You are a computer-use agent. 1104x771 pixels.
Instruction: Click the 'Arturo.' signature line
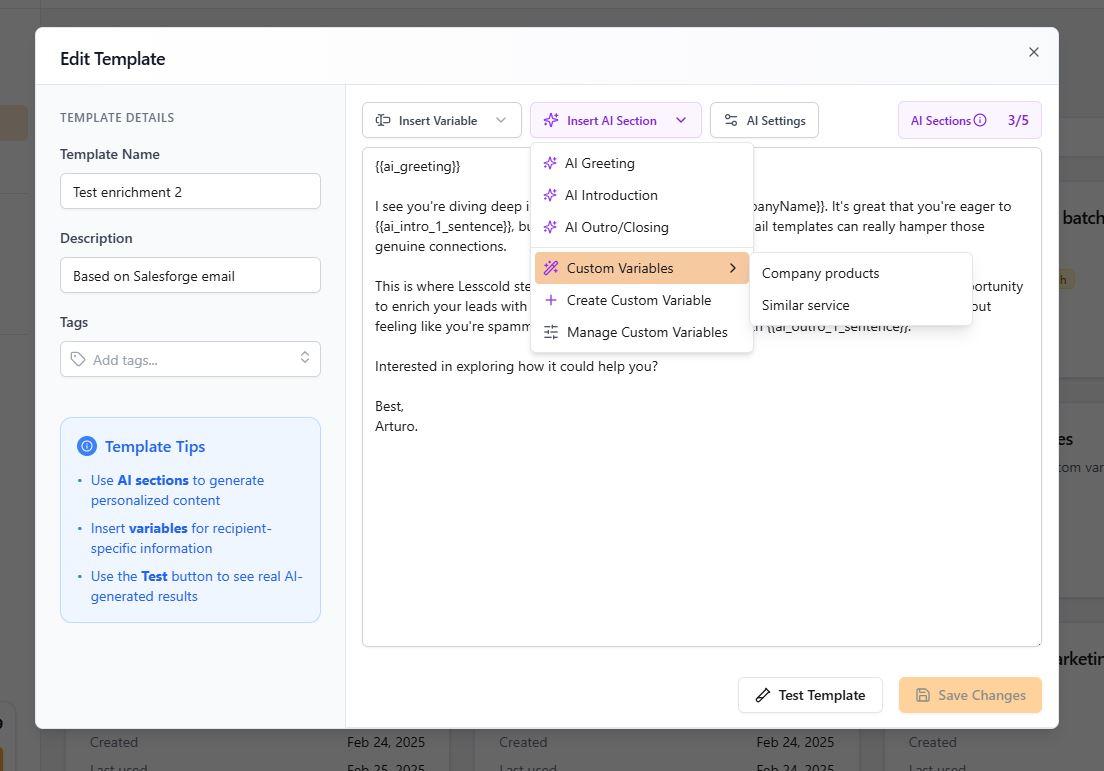click(x=396, y=426)
